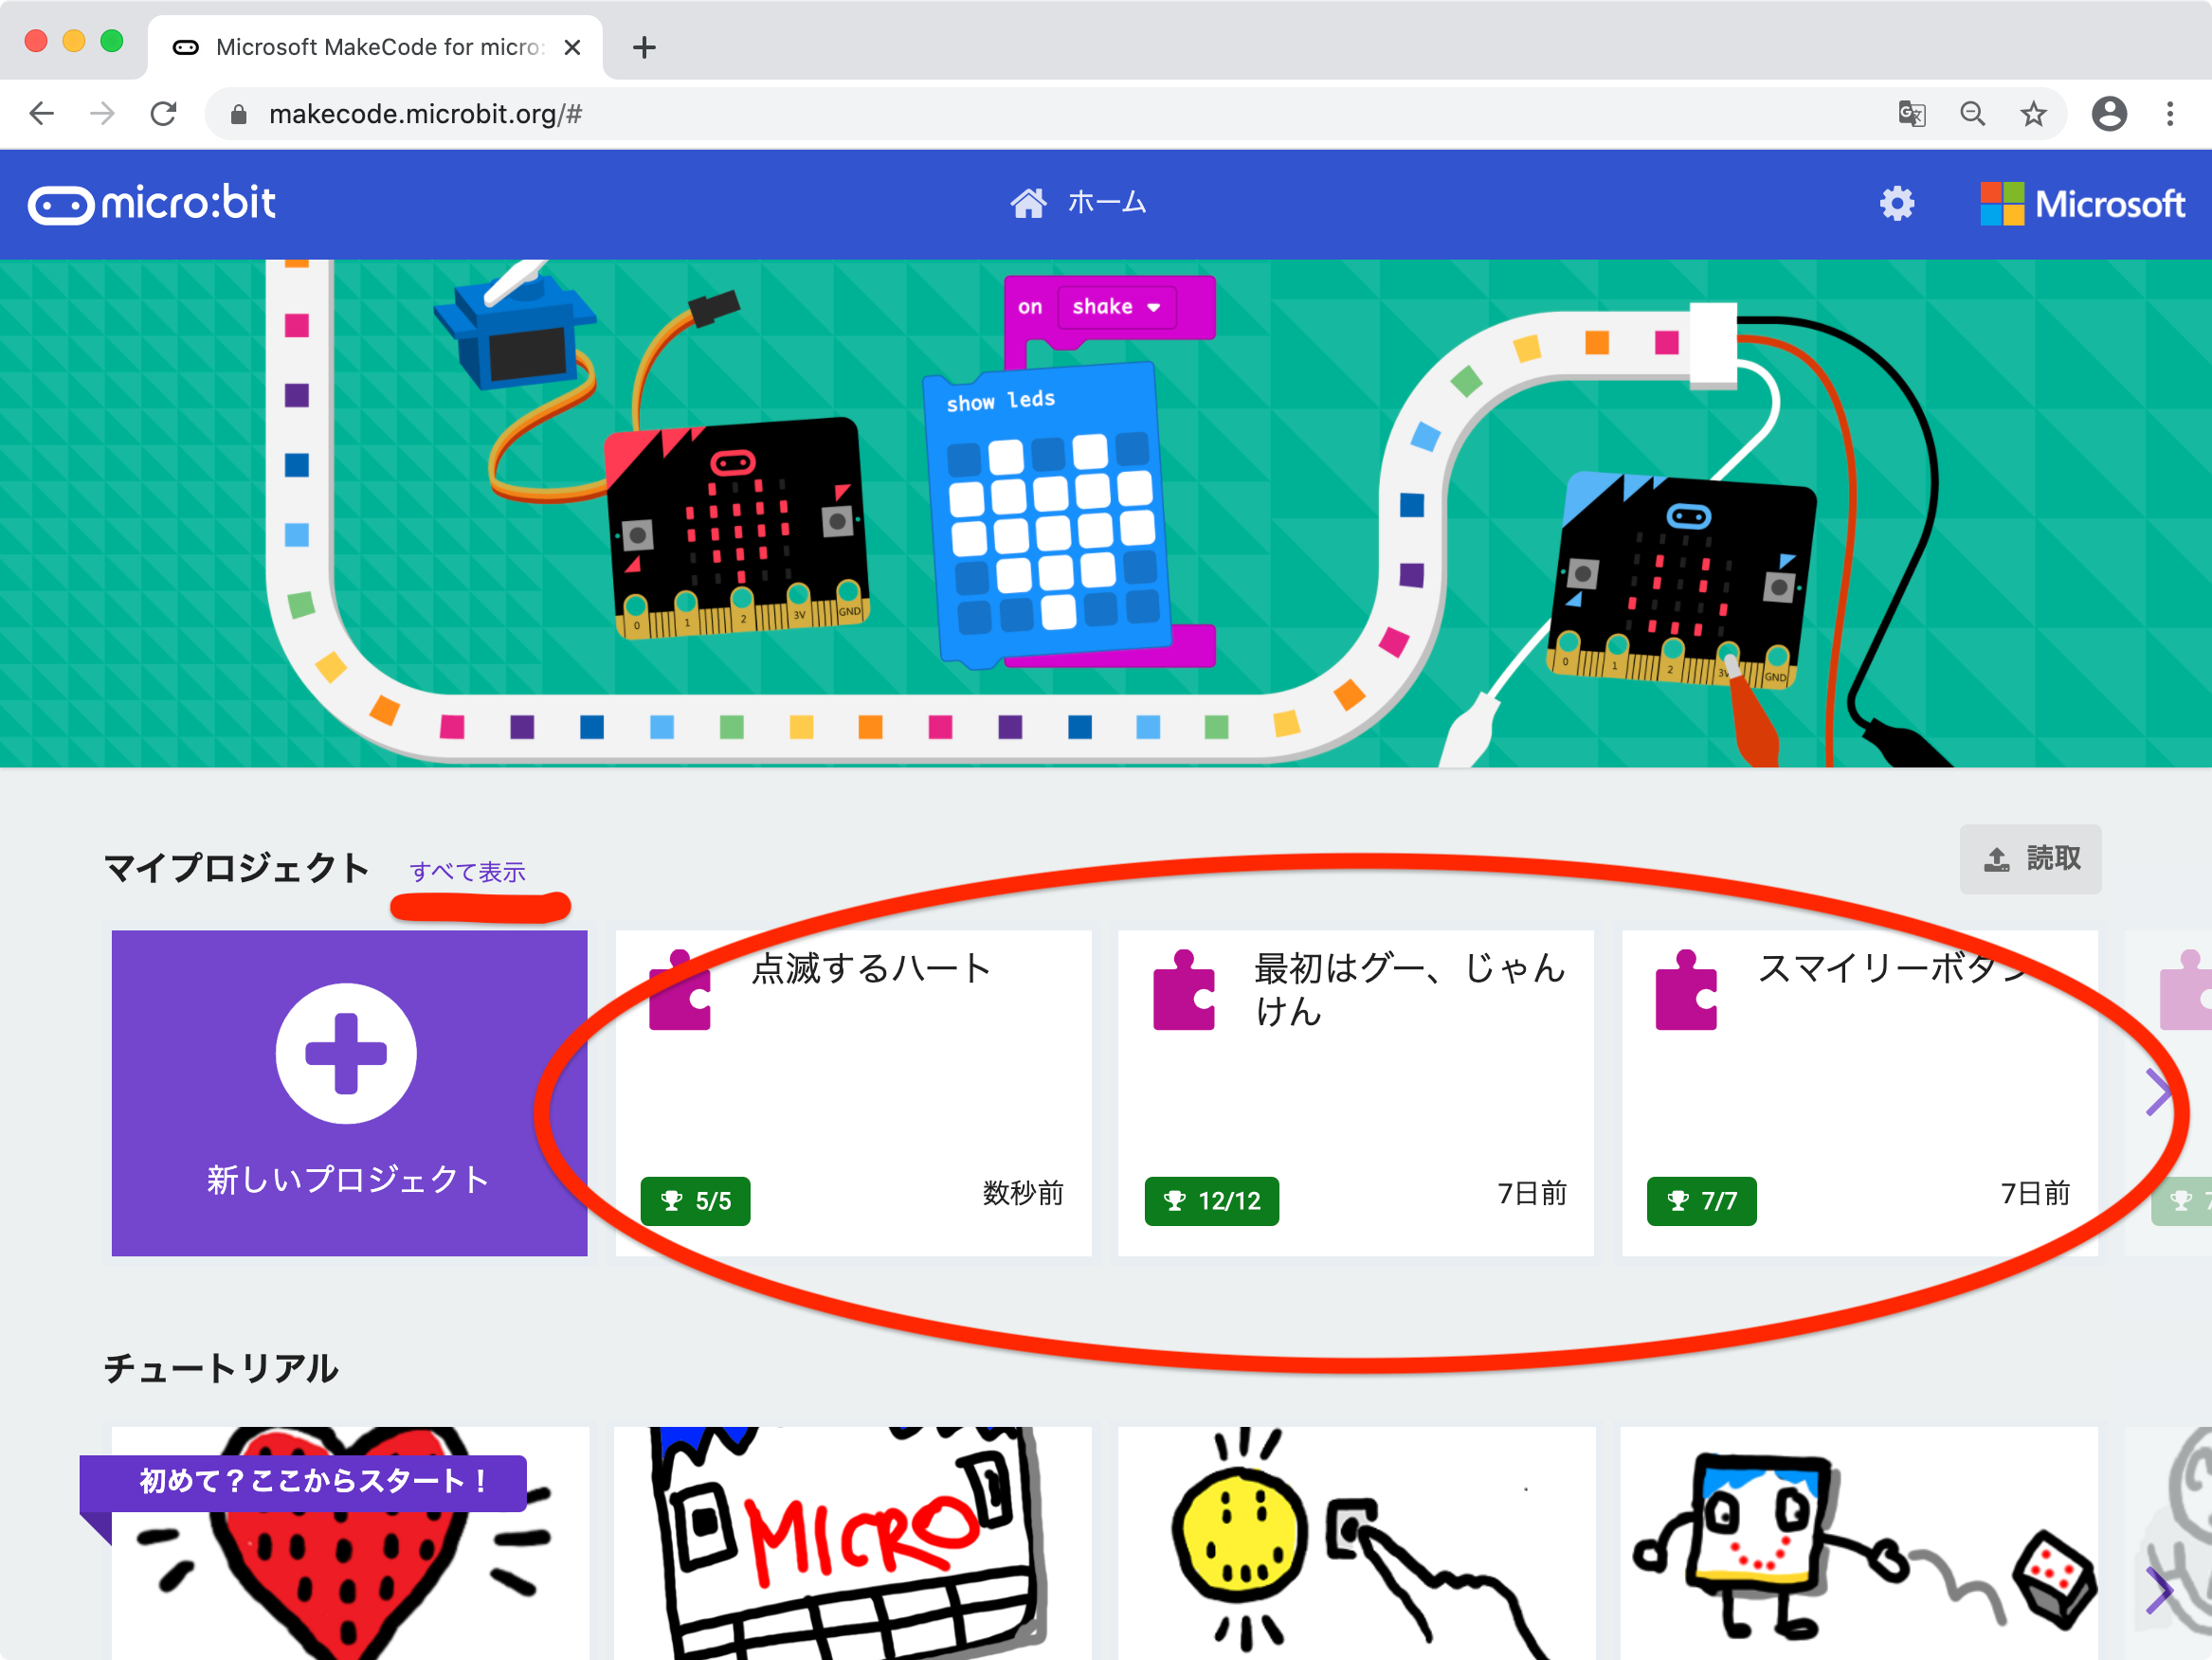Click the puzzle icon on スマイリーボタン project
2212x1660 pixels.
point(1688,990)
